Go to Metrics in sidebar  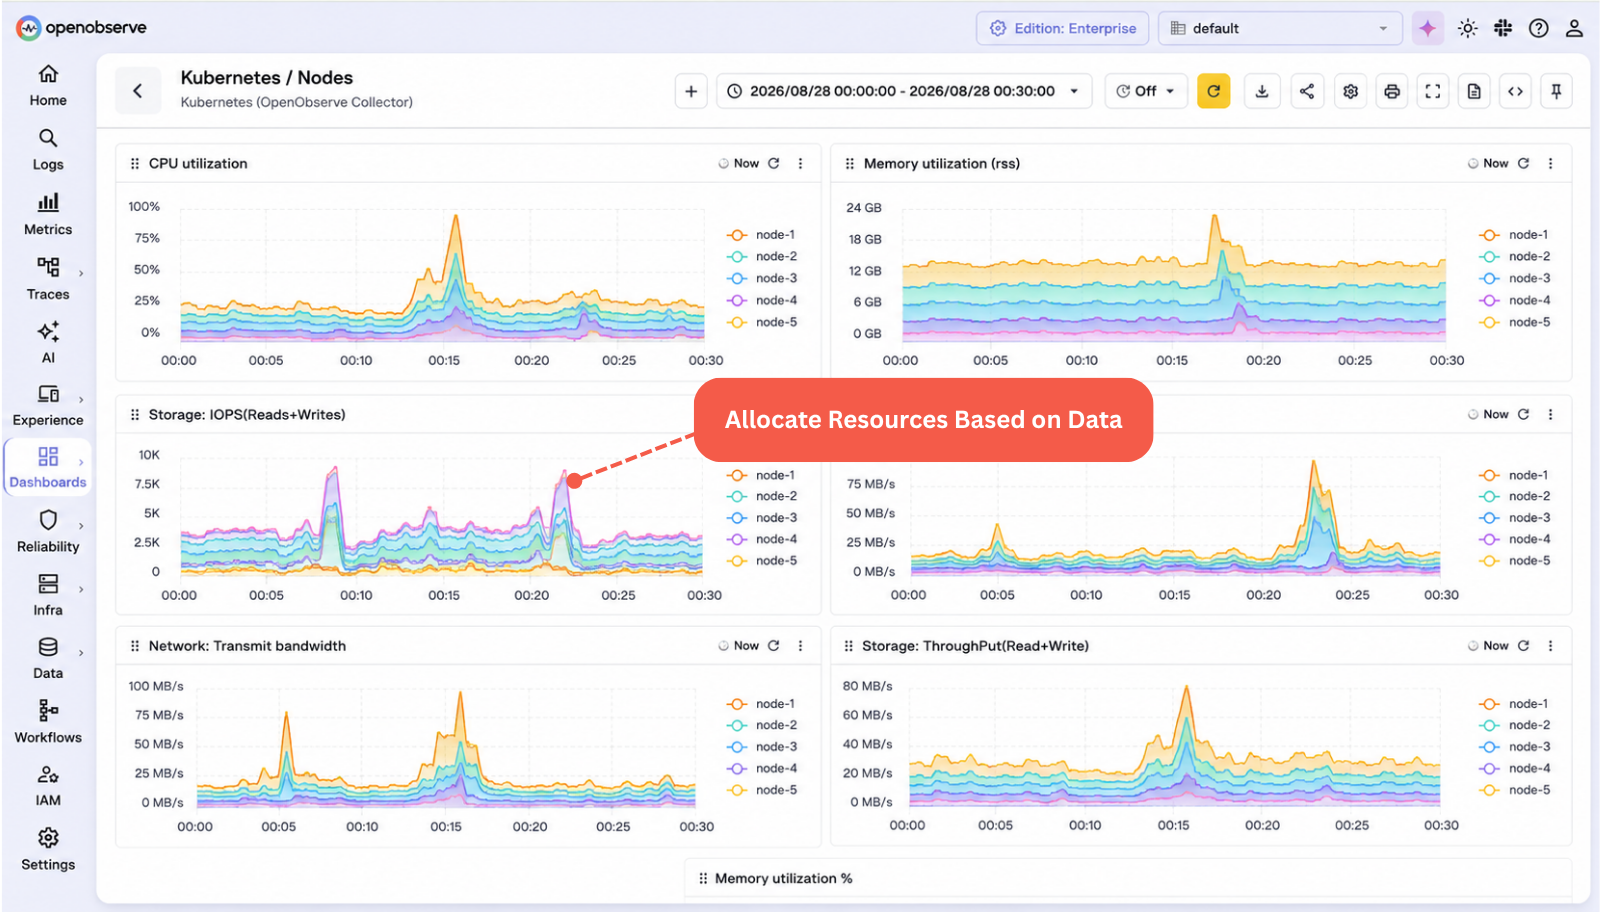click(x=48, y=215)
